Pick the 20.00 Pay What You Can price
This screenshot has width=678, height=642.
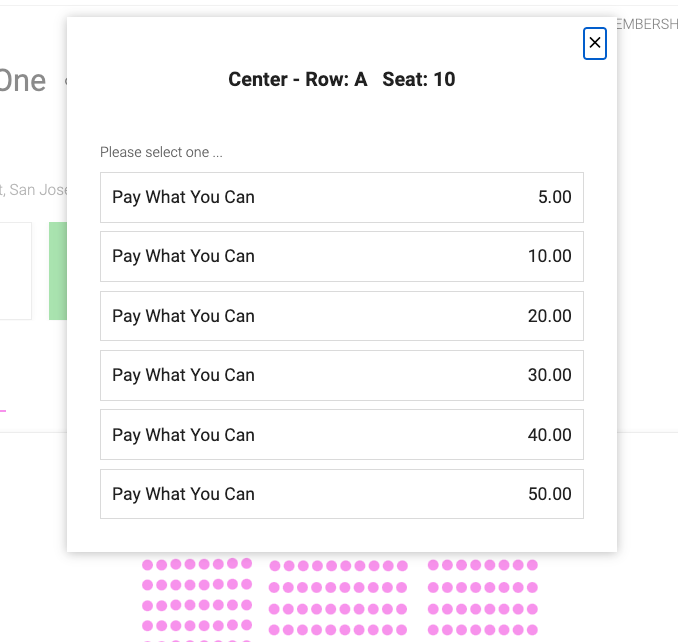tap(342, 316)
